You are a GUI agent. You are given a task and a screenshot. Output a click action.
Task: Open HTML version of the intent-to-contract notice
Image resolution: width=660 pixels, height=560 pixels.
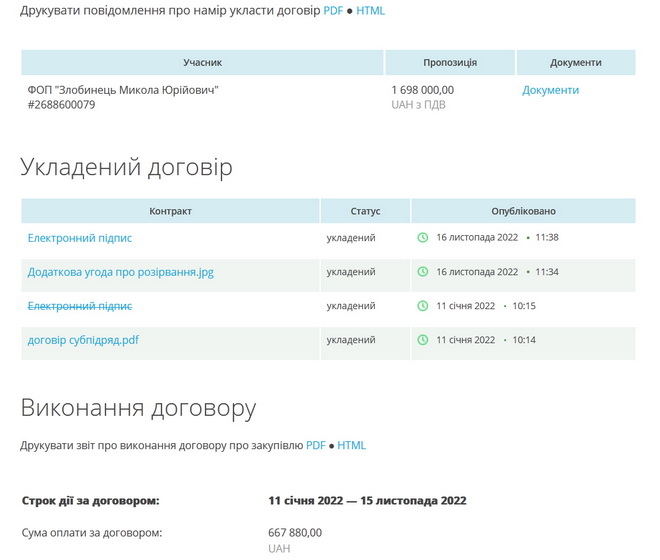370,11
